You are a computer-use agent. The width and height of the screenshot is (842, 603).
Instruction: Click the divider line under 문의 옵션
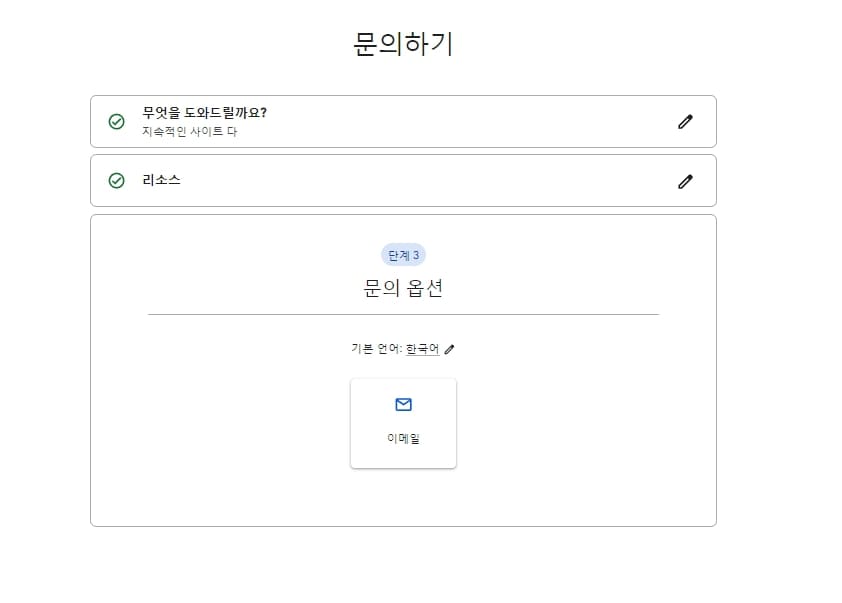(403, 313)
